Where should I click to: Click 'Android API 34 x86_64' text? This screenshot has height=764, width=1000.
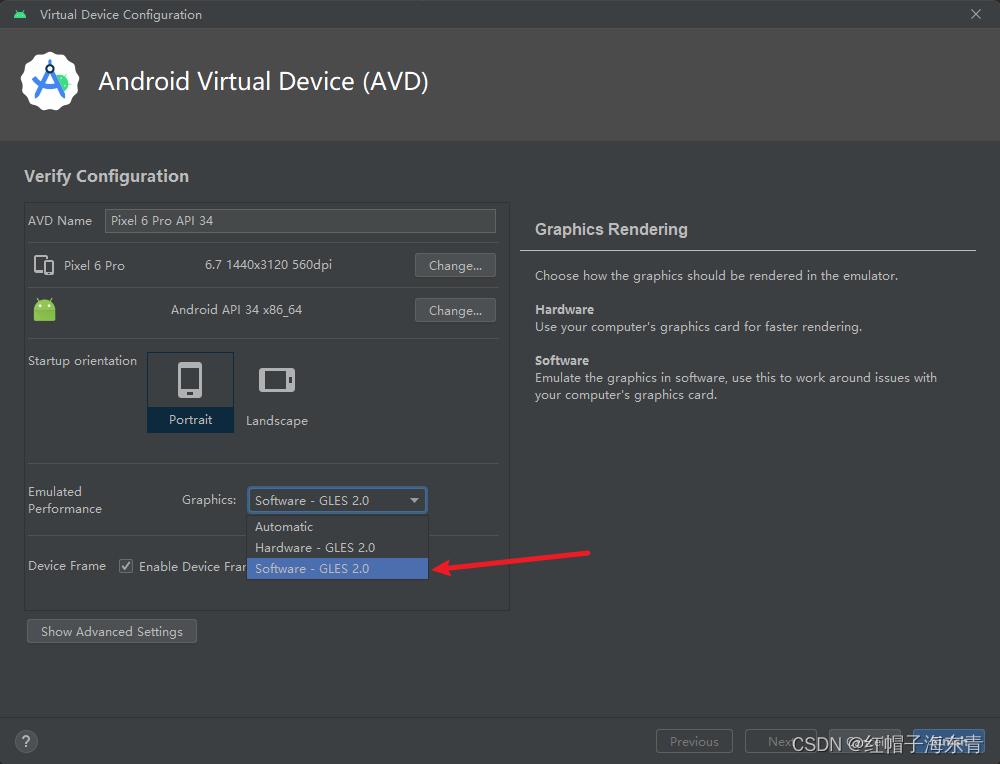[x=237, y=310]
